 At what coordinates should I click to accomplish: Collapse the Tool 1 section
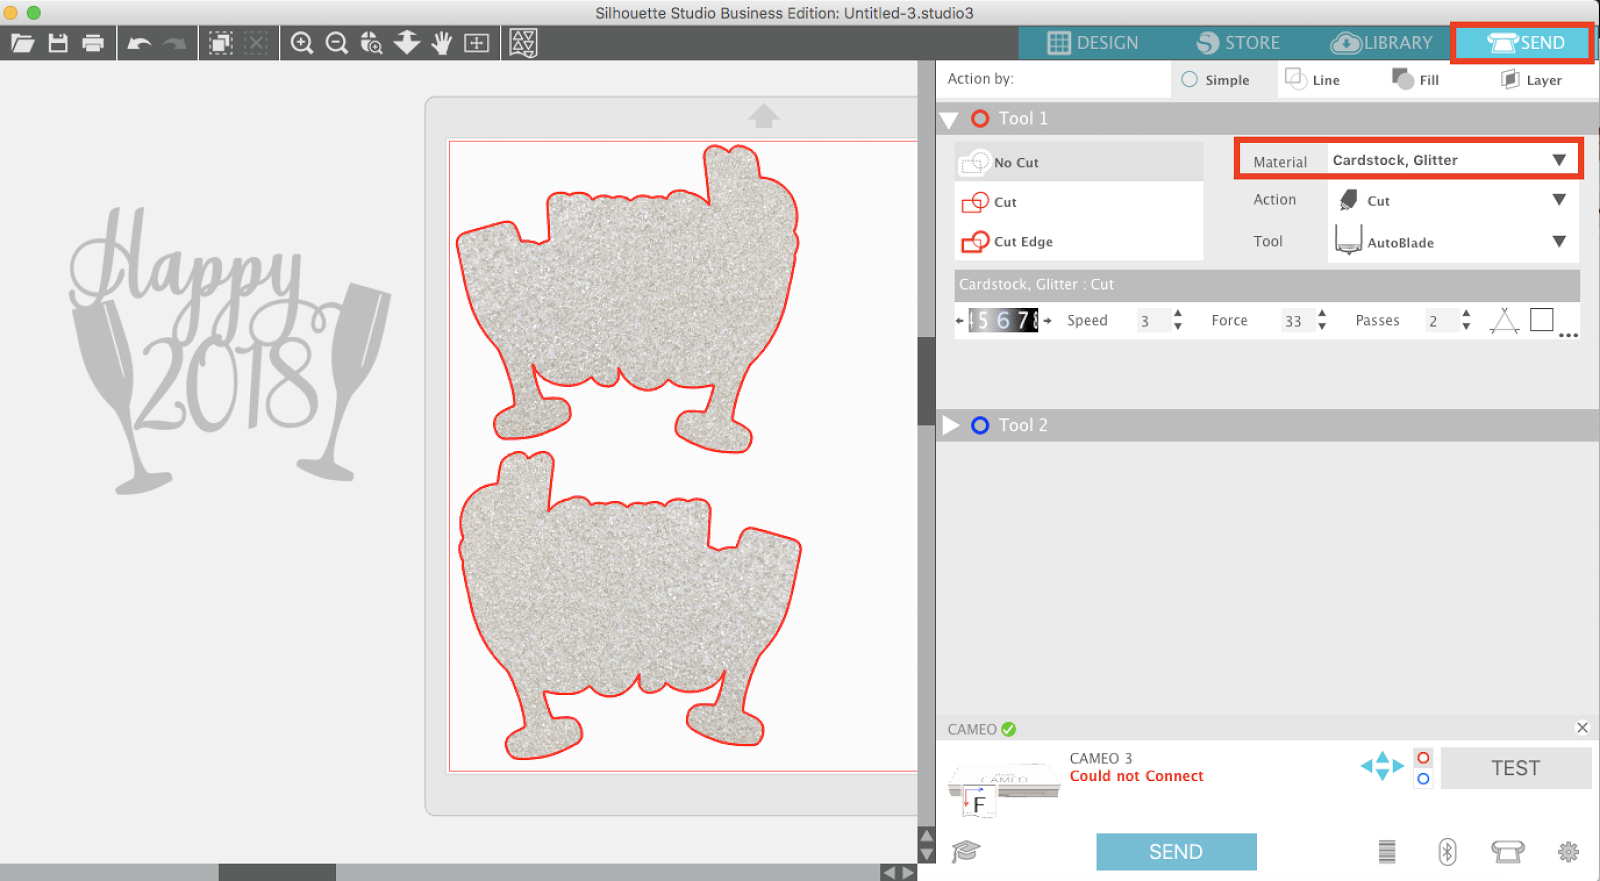click(950, 120)
